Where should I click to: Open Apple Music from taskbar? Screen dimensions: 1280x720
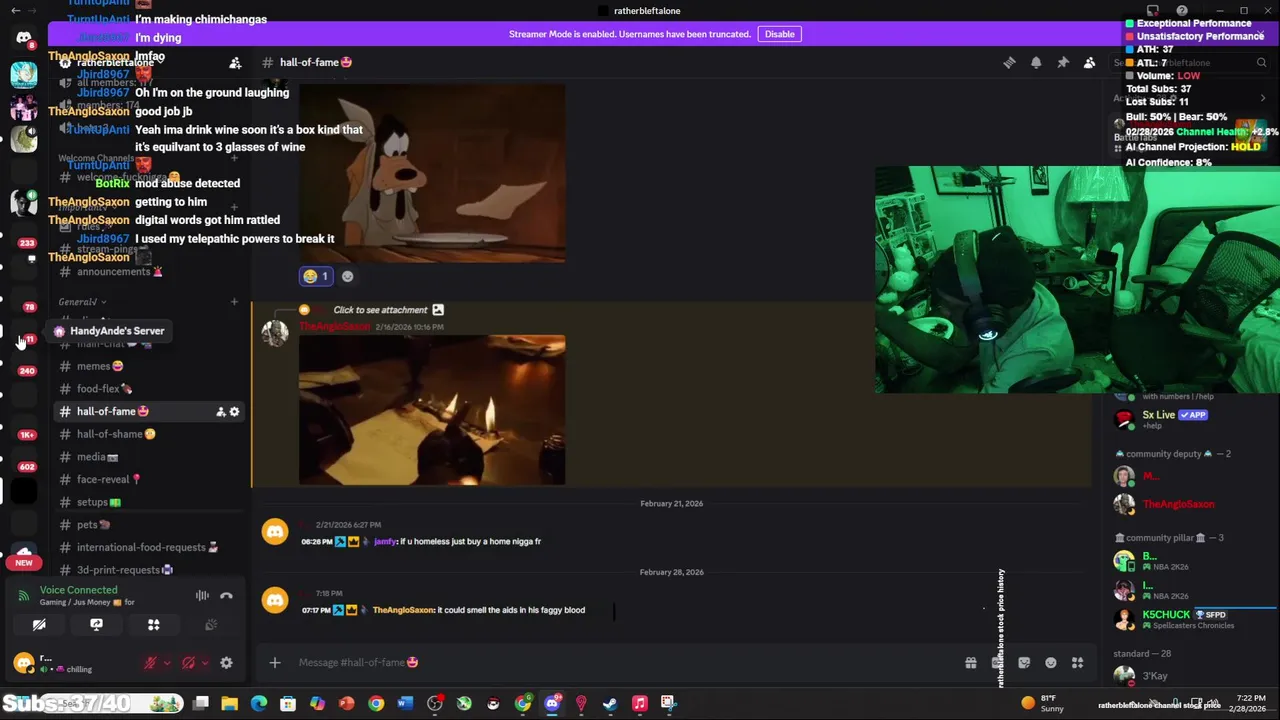(x=639, y=703)
